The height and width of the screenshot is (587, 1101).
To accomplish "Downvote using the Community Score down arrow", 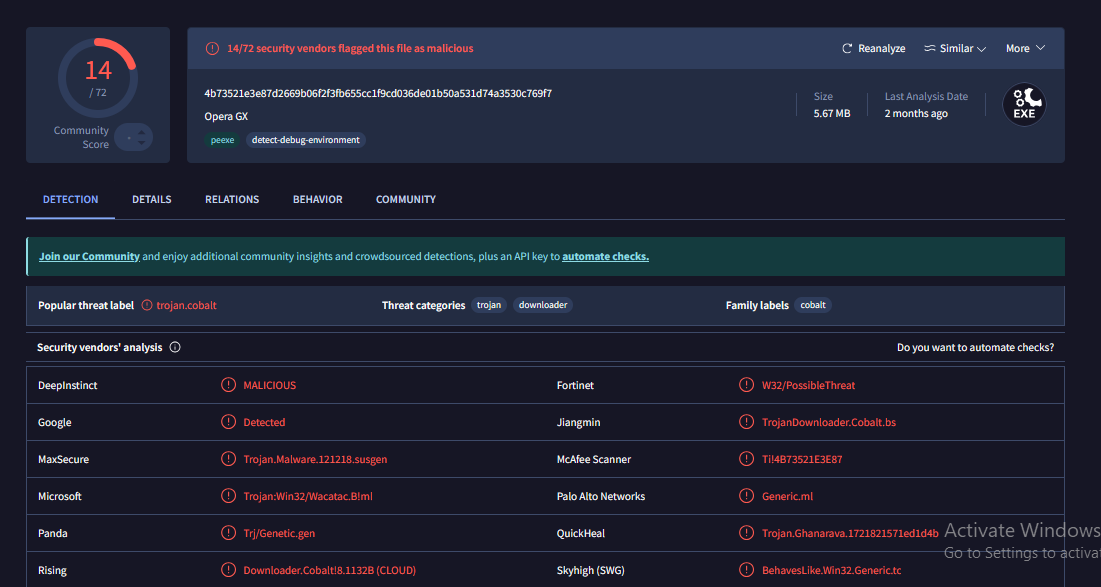I will click(x=140, y=144).
